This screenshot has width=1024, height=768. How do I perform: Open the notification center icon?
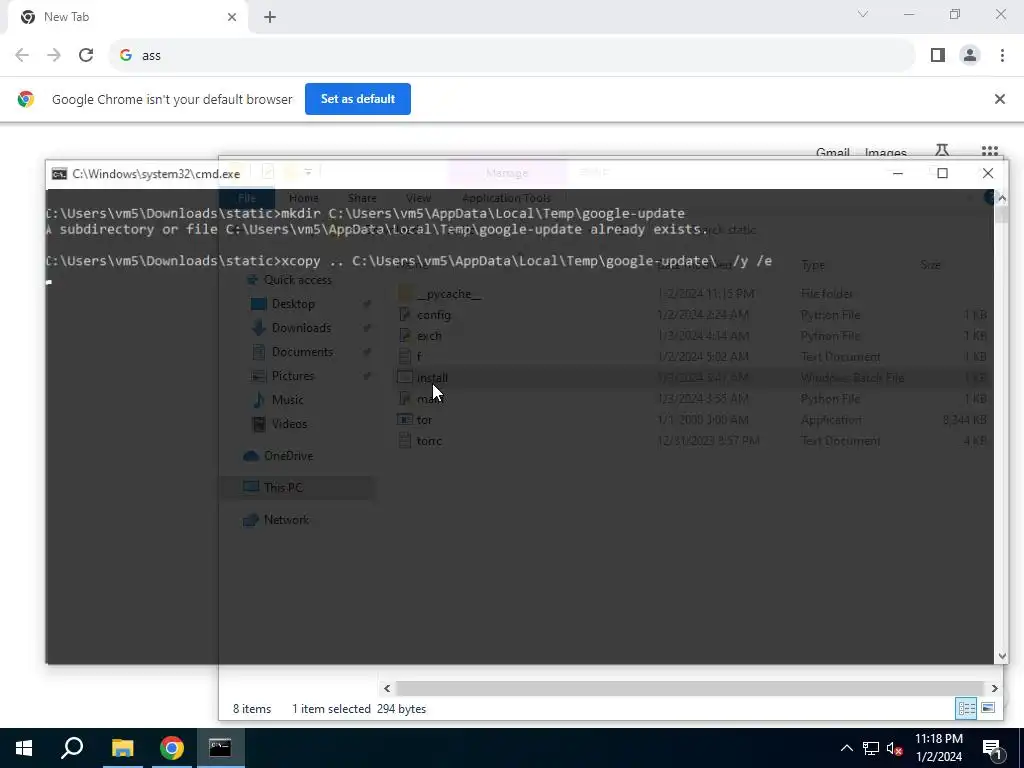(993, 748)
